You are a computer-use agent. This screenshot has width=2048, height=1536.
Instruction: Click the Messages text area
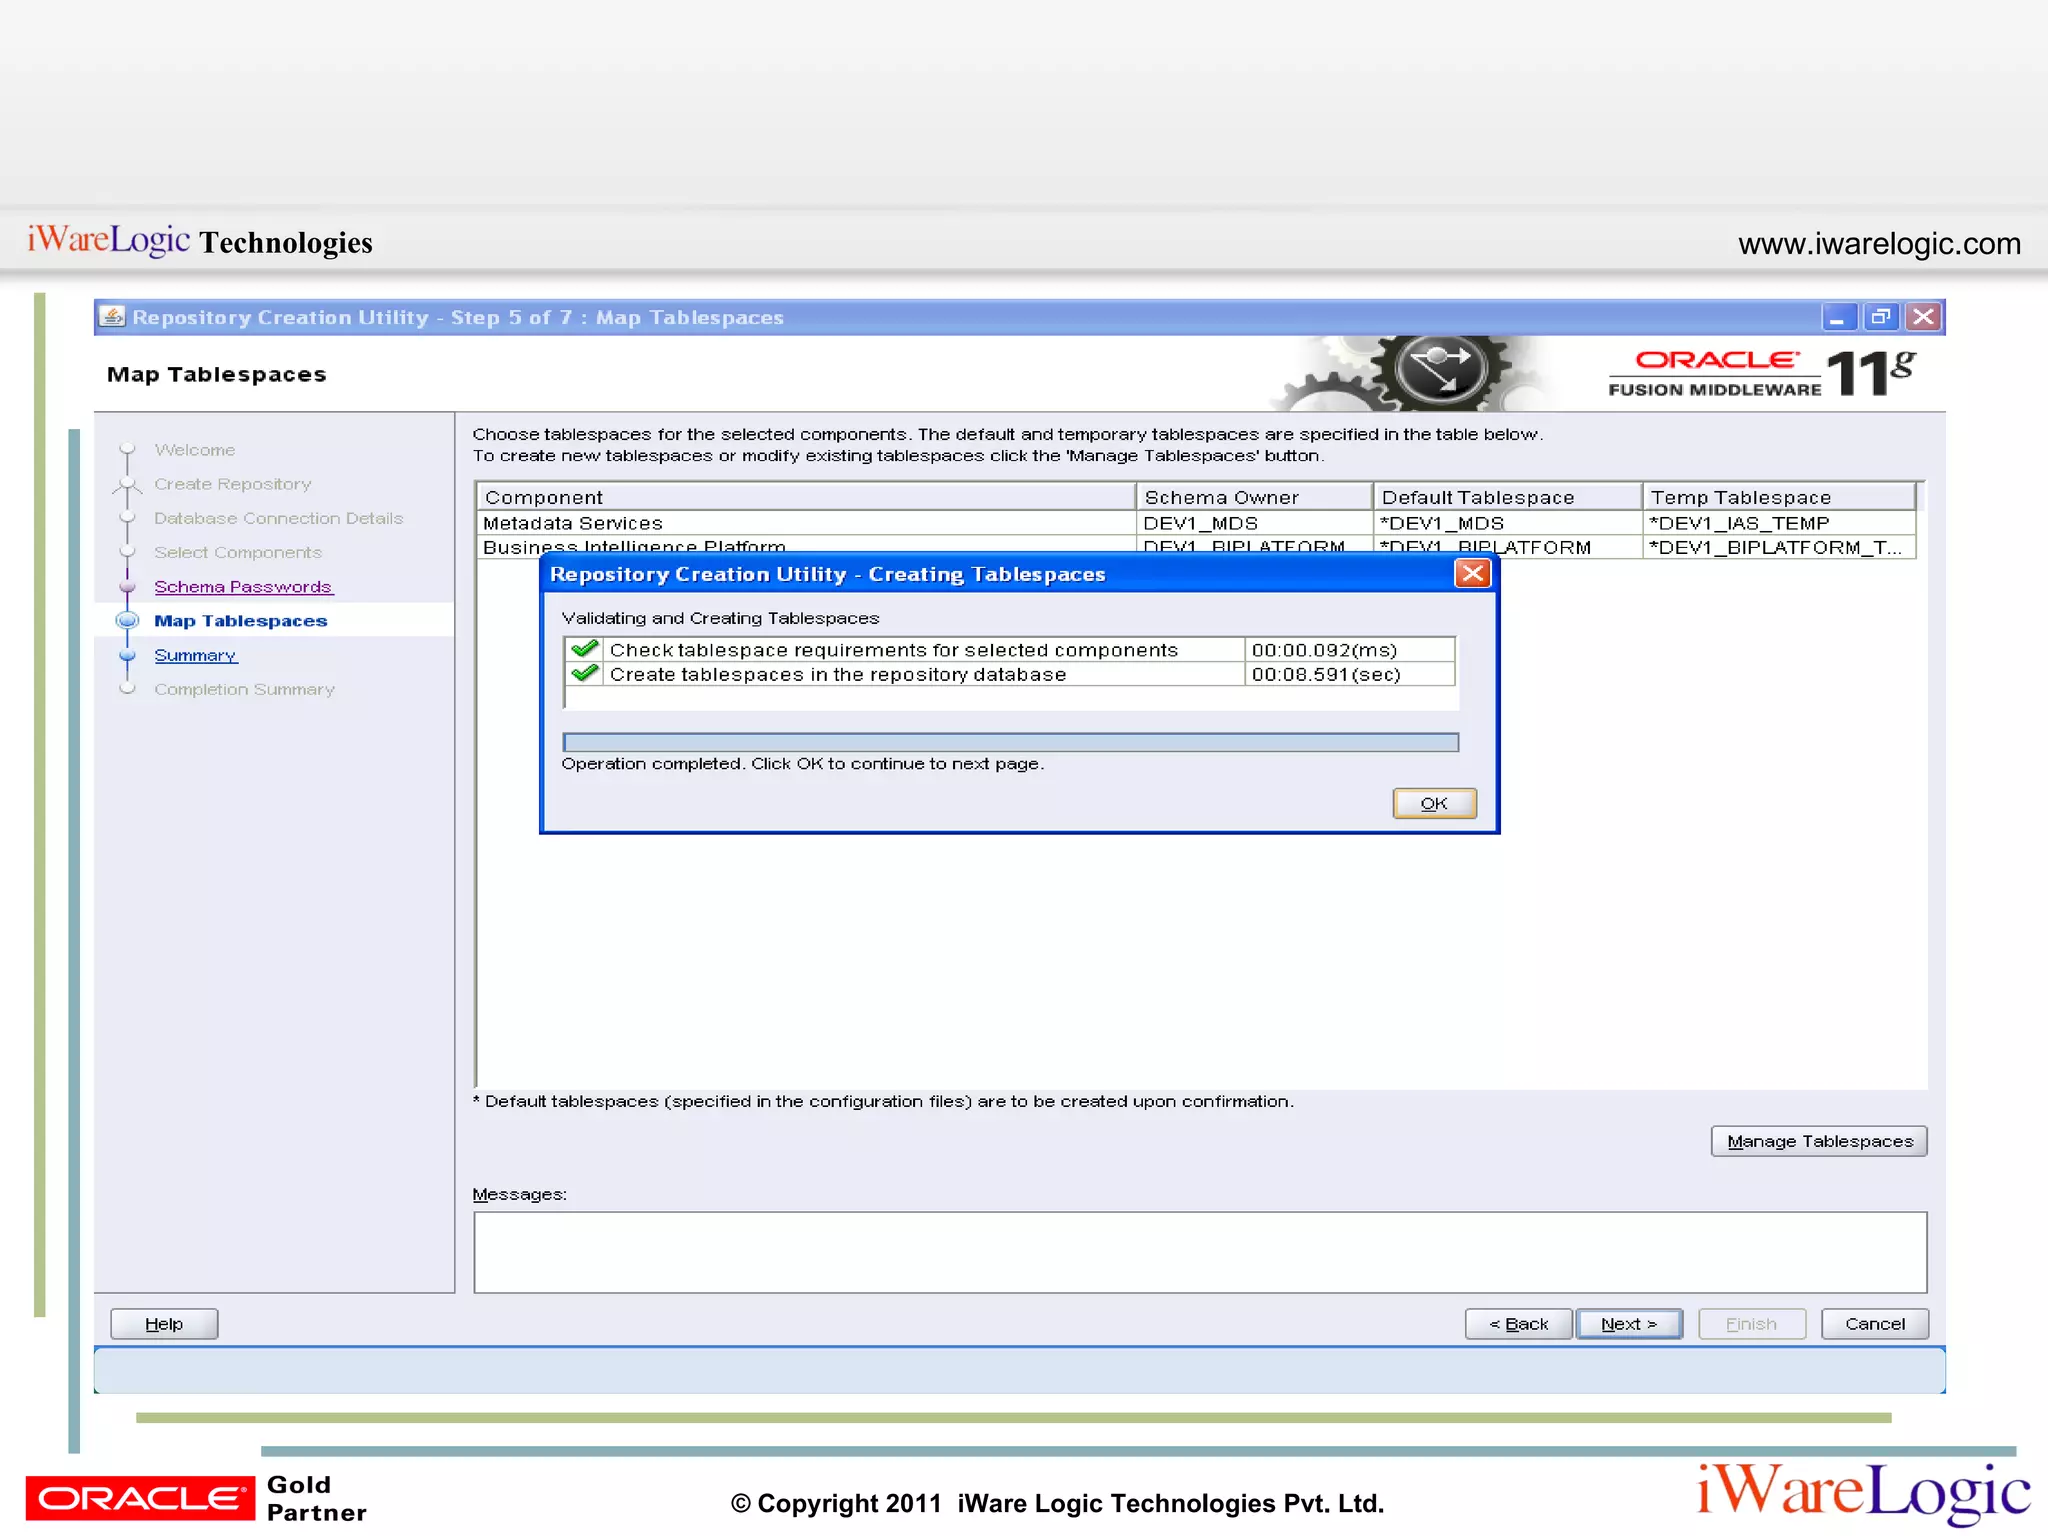pyautogui.click(x=1199, y=1252)
